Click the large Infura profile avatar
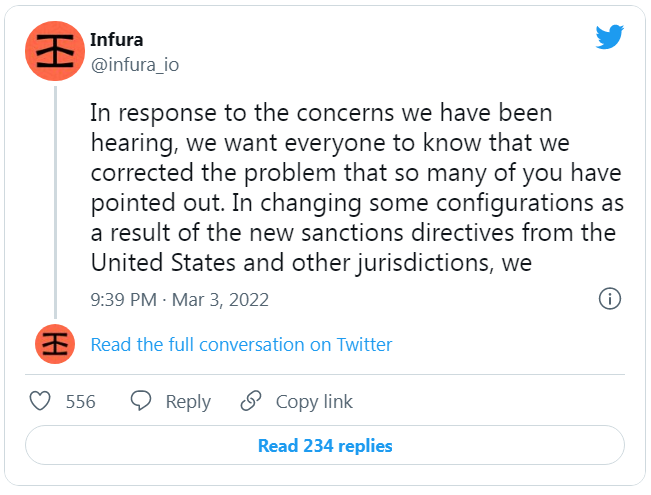Image resolution: width=651 pixels, height=495 pixels. tap(55, 51)
